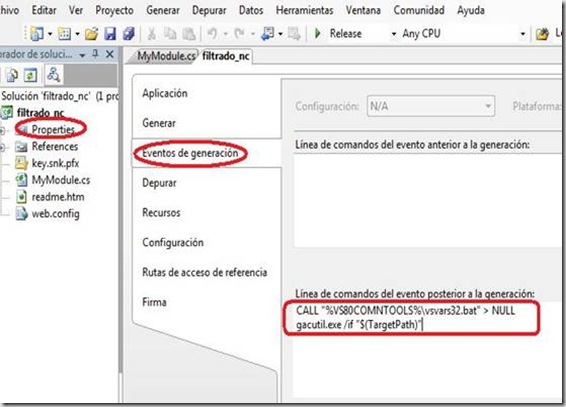Select web.config in Solution Explorer
Screen dimensions: 566x407
click(56, 214)
